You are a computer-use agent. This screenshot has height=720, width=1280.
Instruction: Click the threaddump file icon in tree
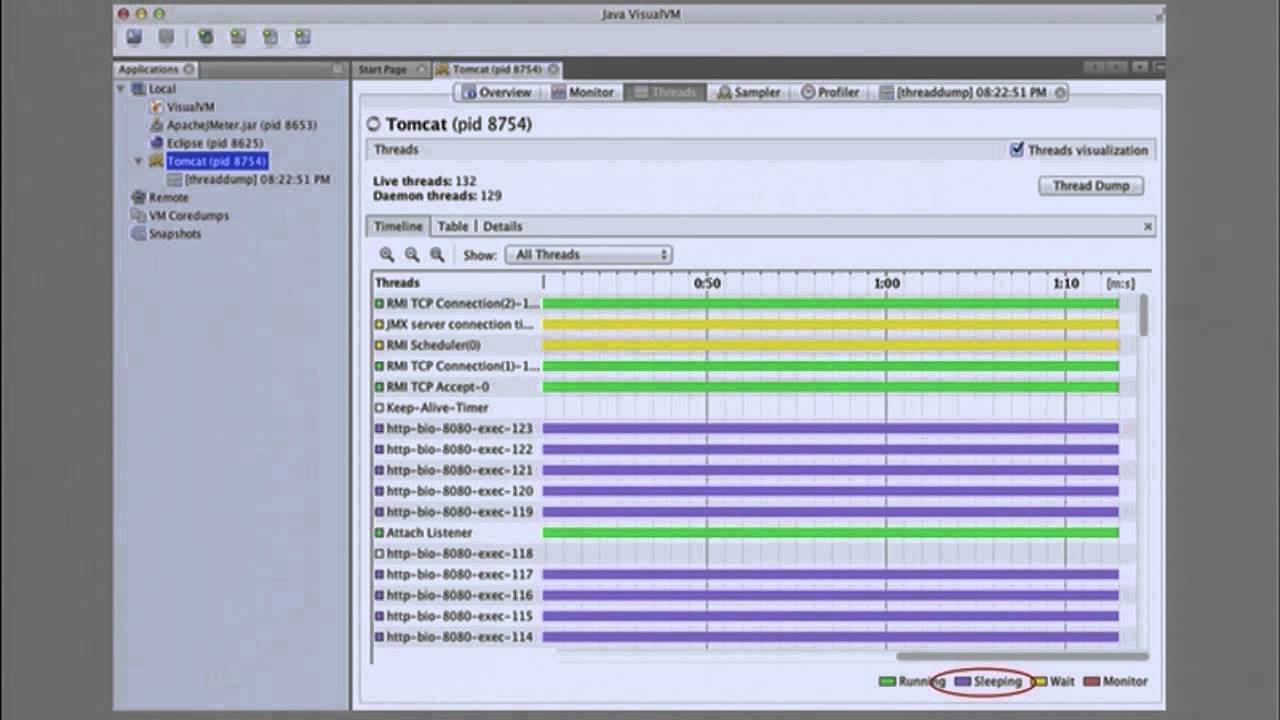(175, 179)
